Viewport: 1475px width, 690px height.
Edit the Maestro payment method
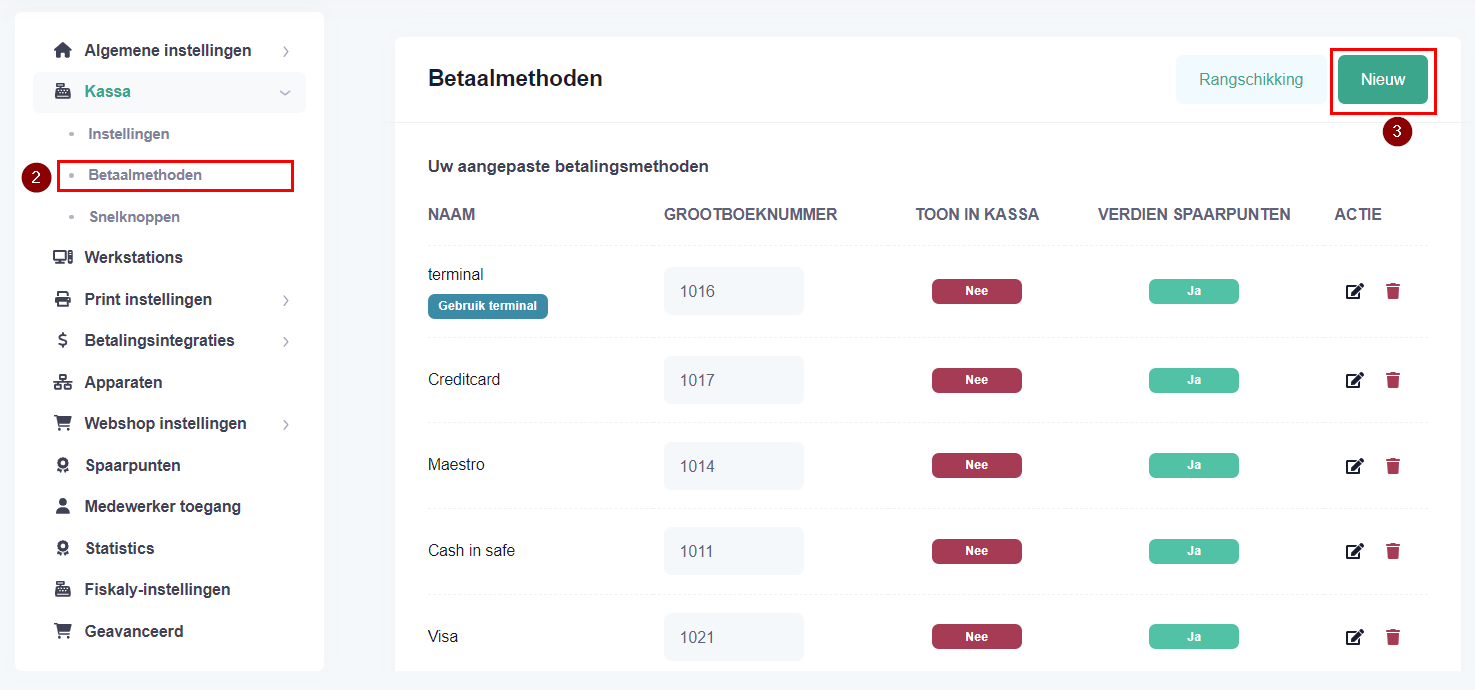(1354, 466)
